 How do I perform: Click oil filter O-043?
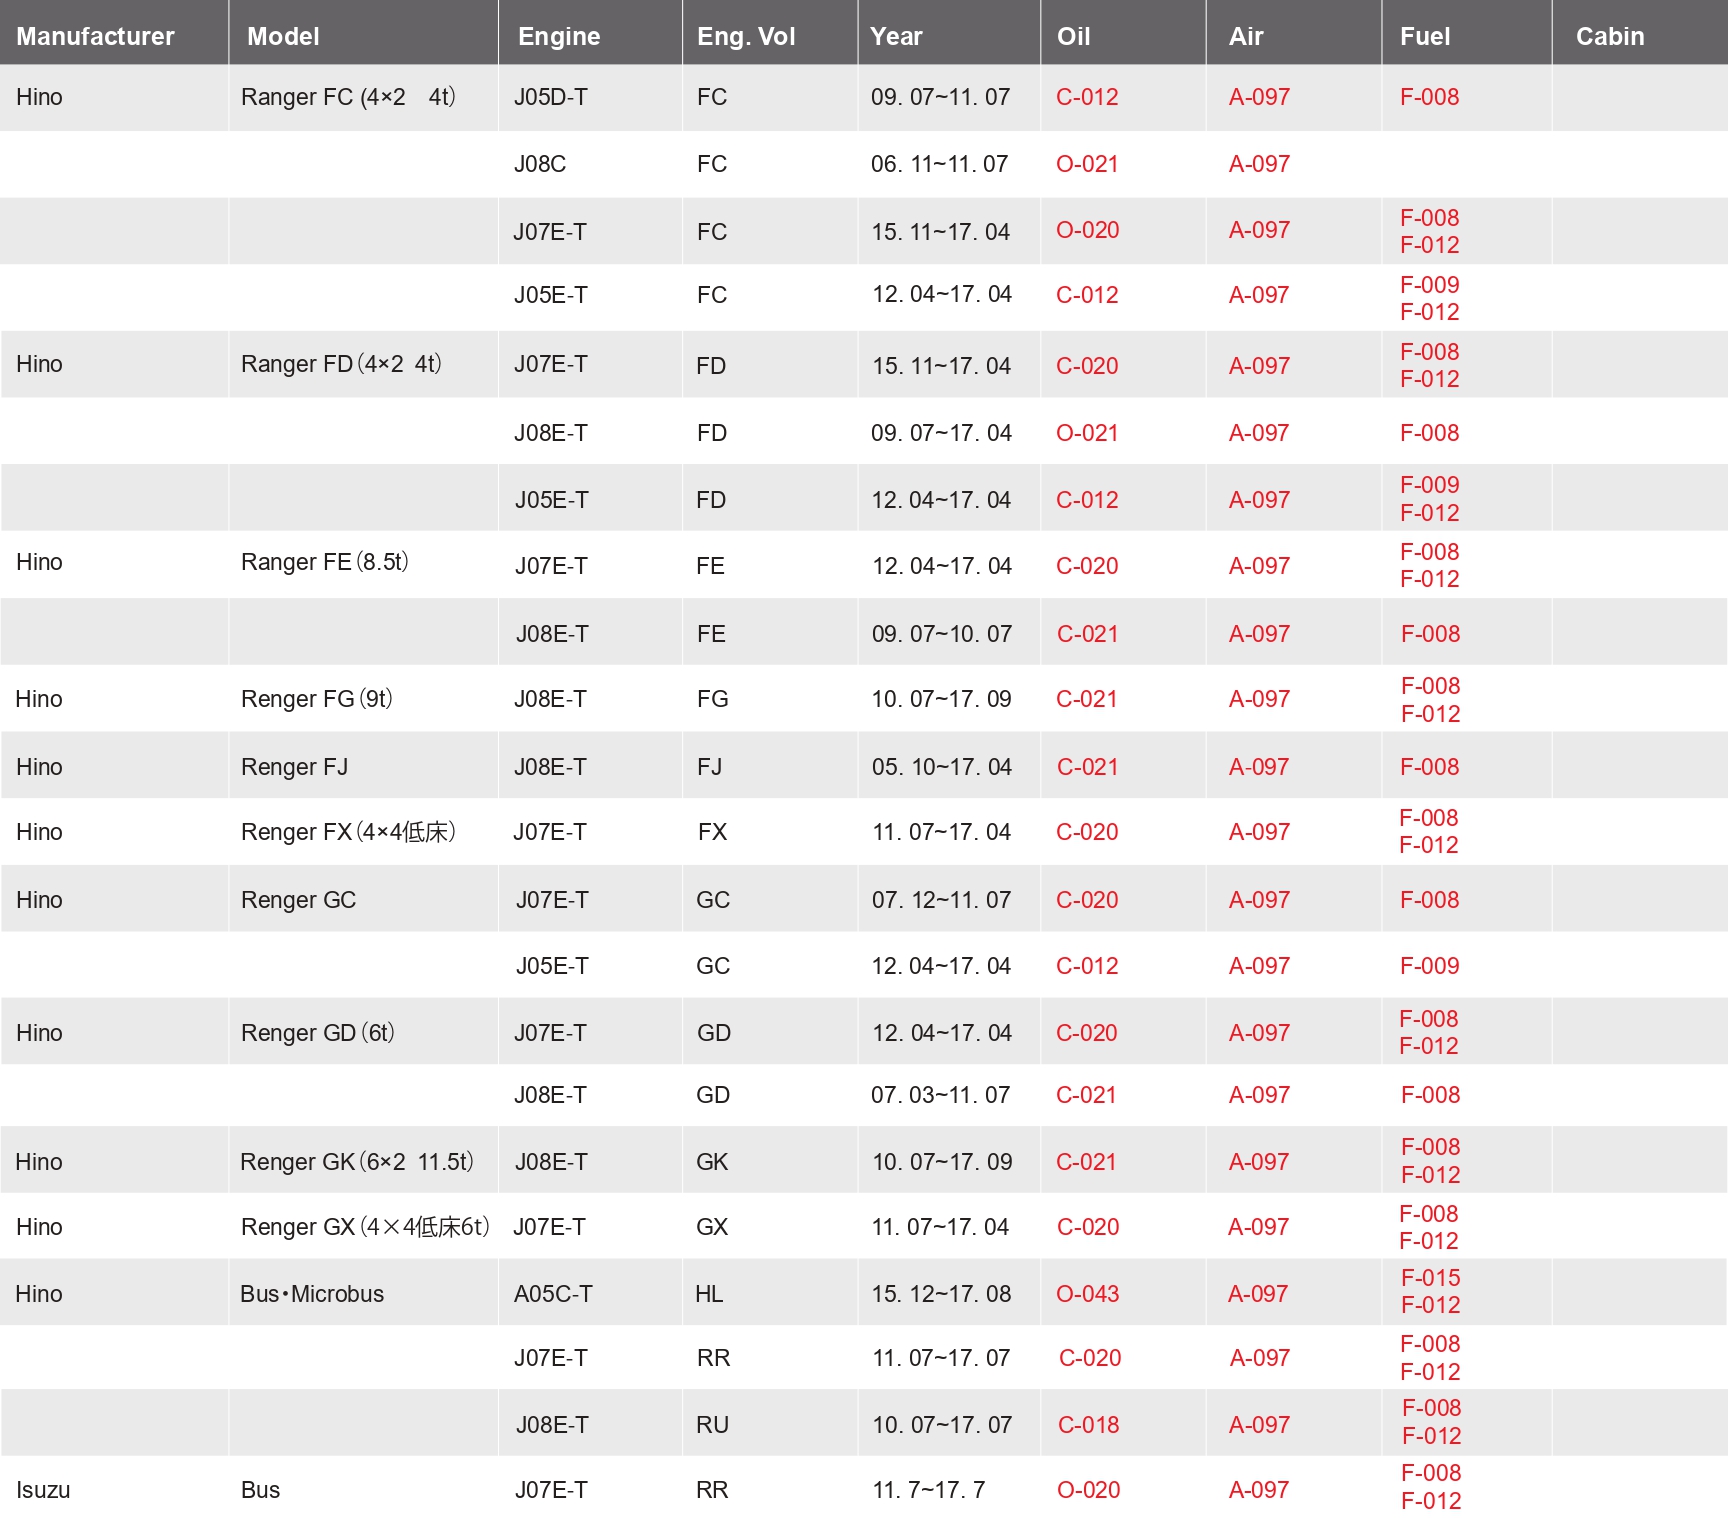[1087, 1294]
